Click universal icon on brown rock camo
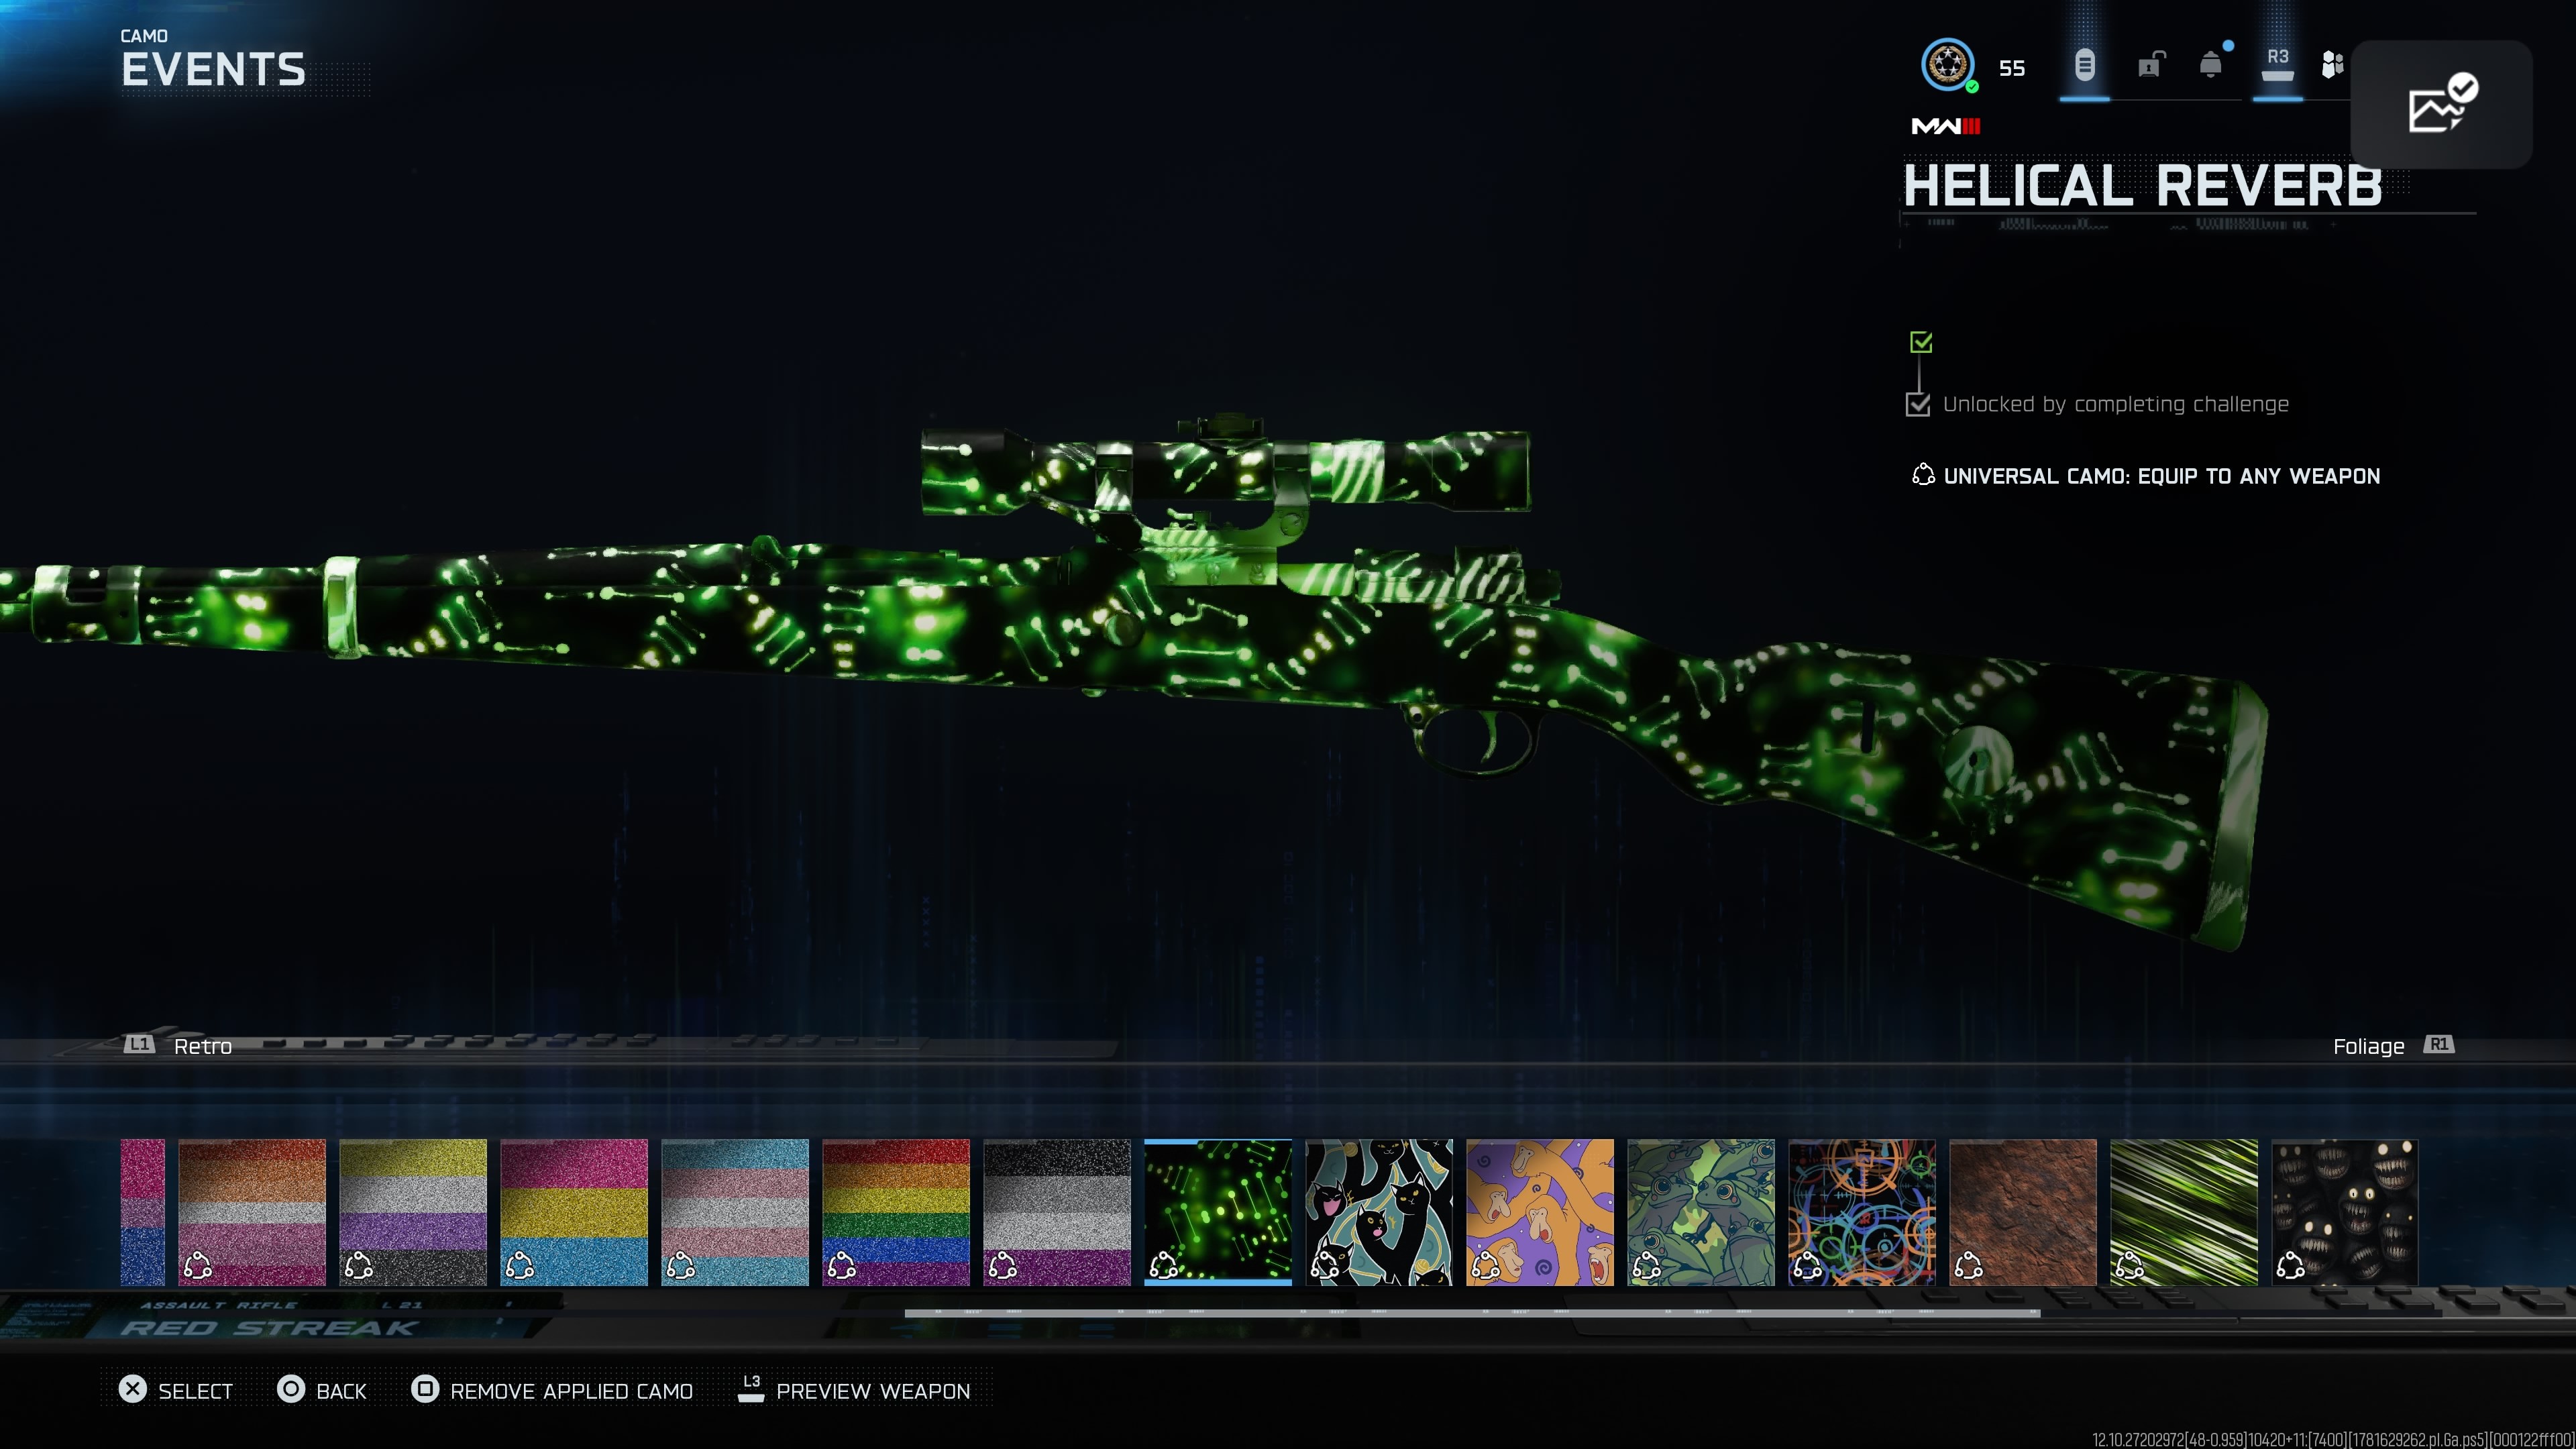Screen dimensions: 2576x1449 point(1968,1266)
